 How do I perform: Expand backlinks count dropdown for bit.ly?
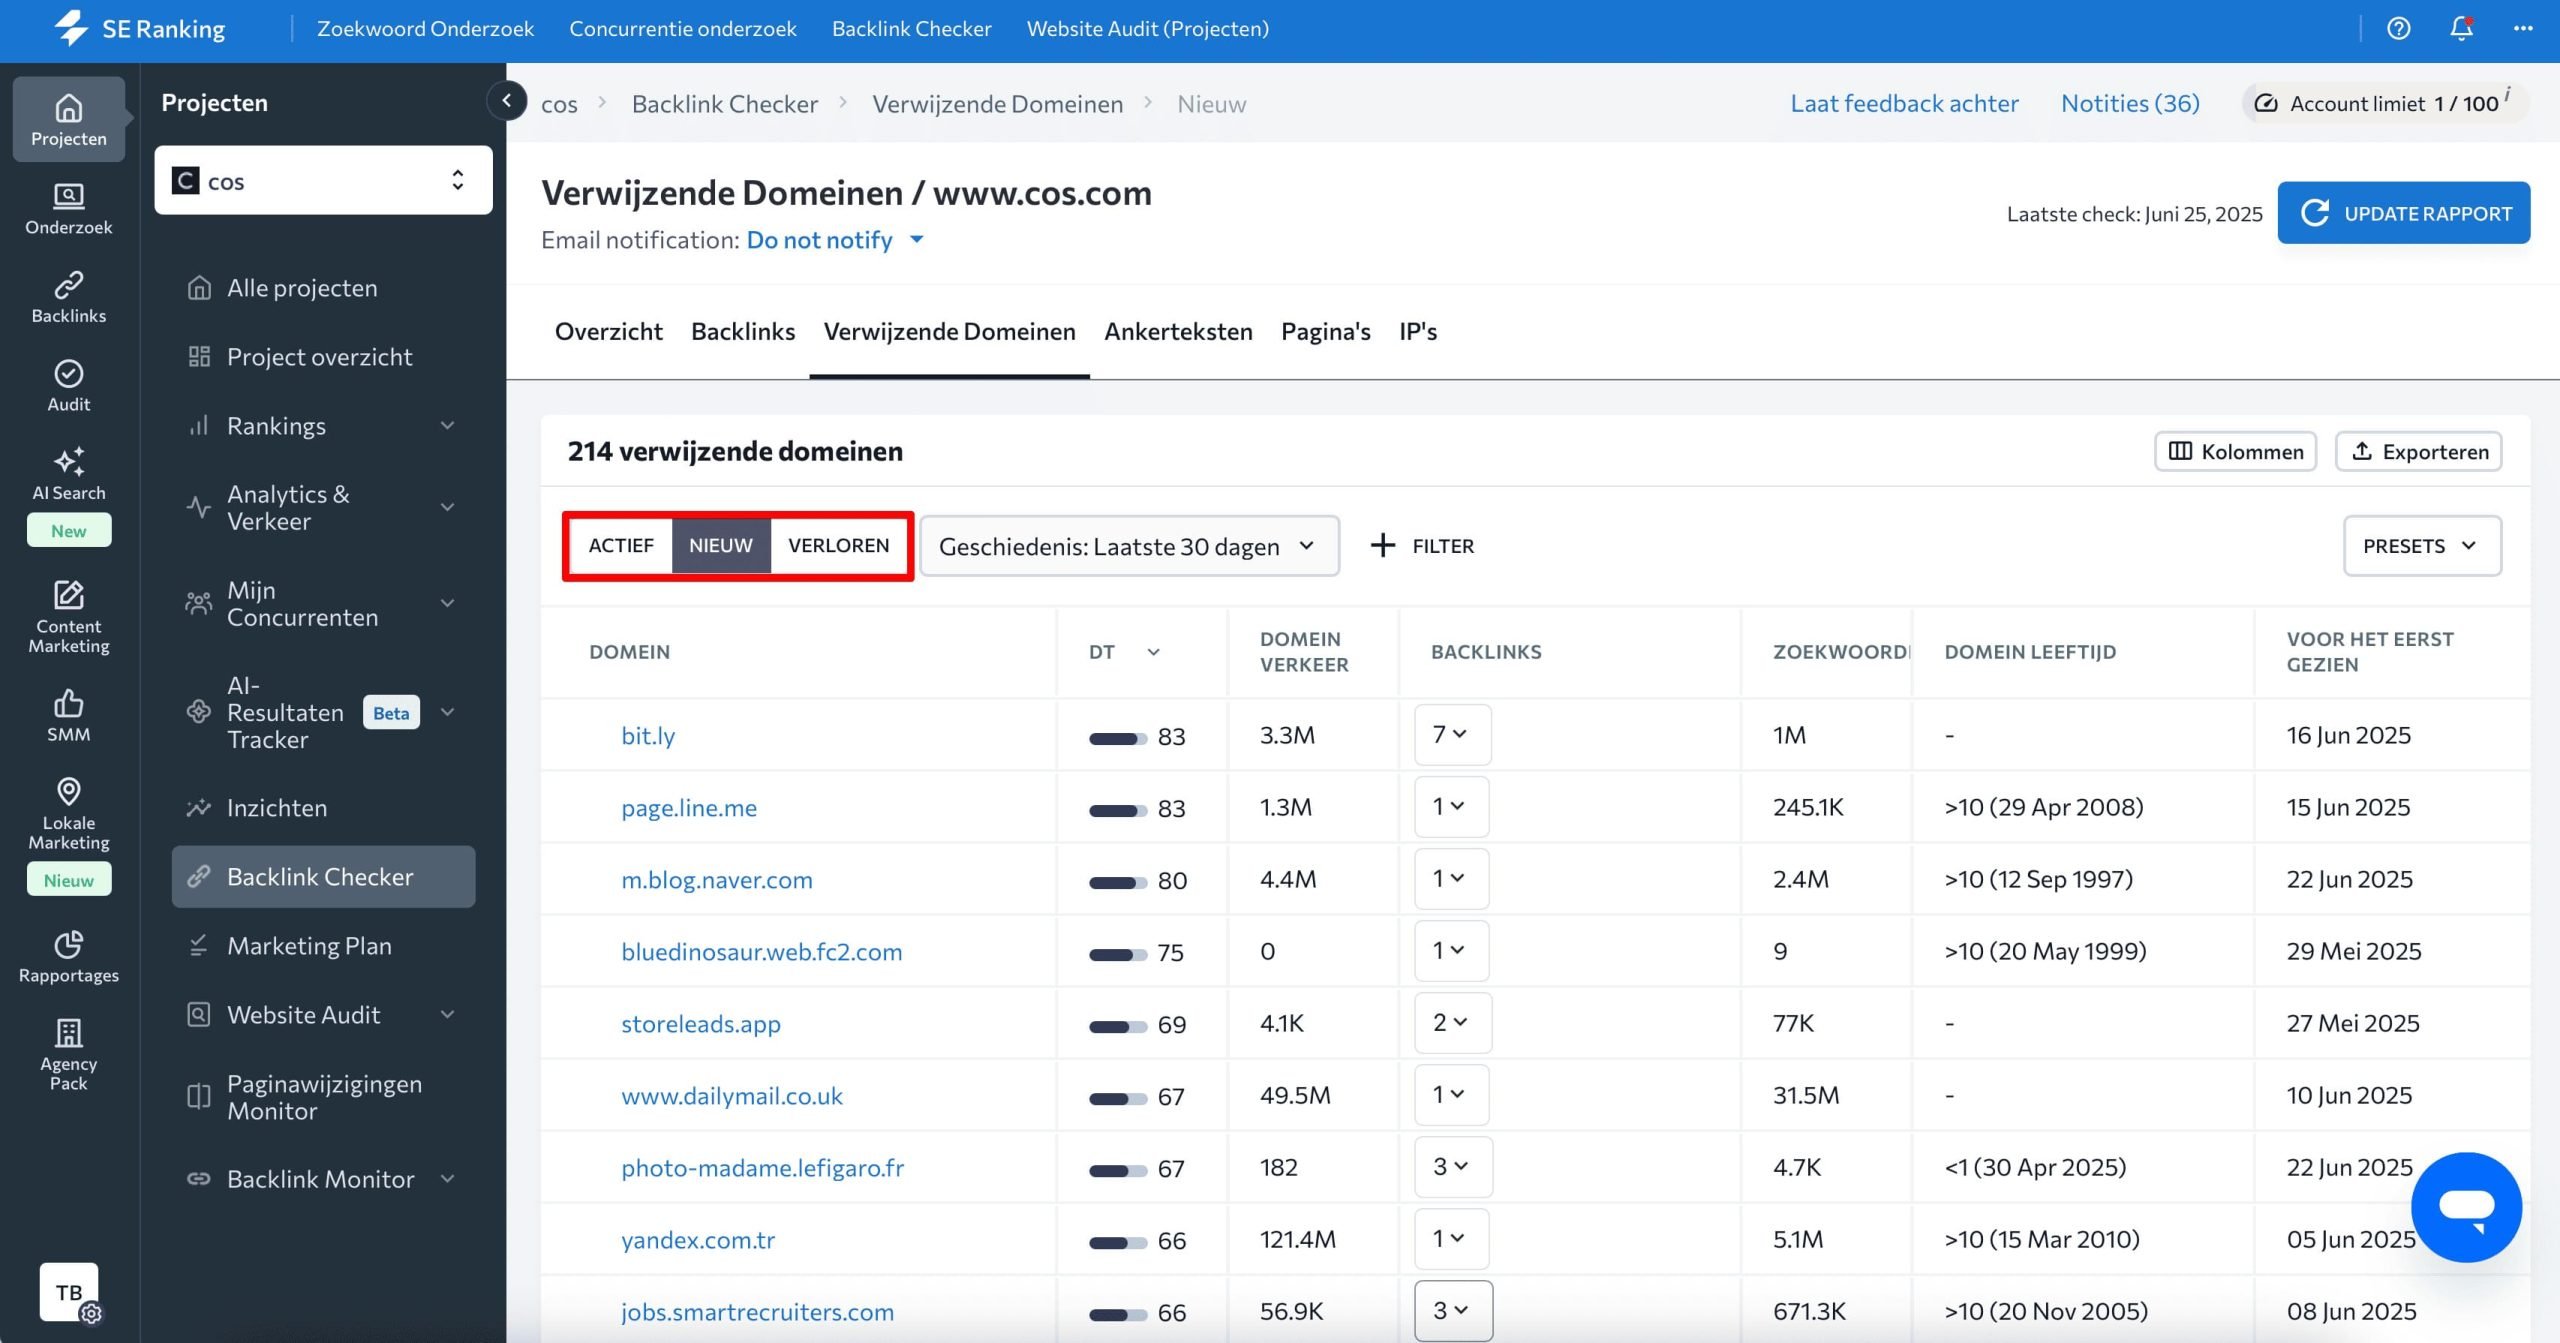(1452, 735)
